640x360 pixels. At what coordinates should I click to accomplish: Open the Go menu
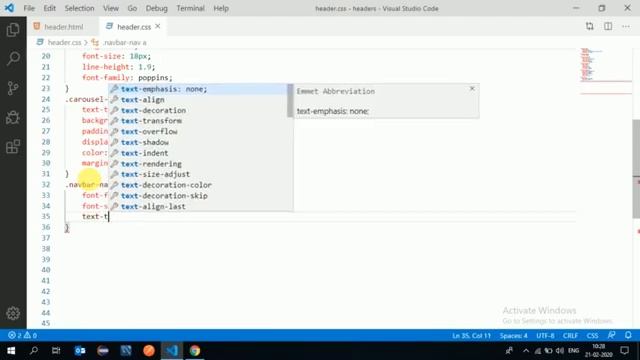tap(132, 8)
